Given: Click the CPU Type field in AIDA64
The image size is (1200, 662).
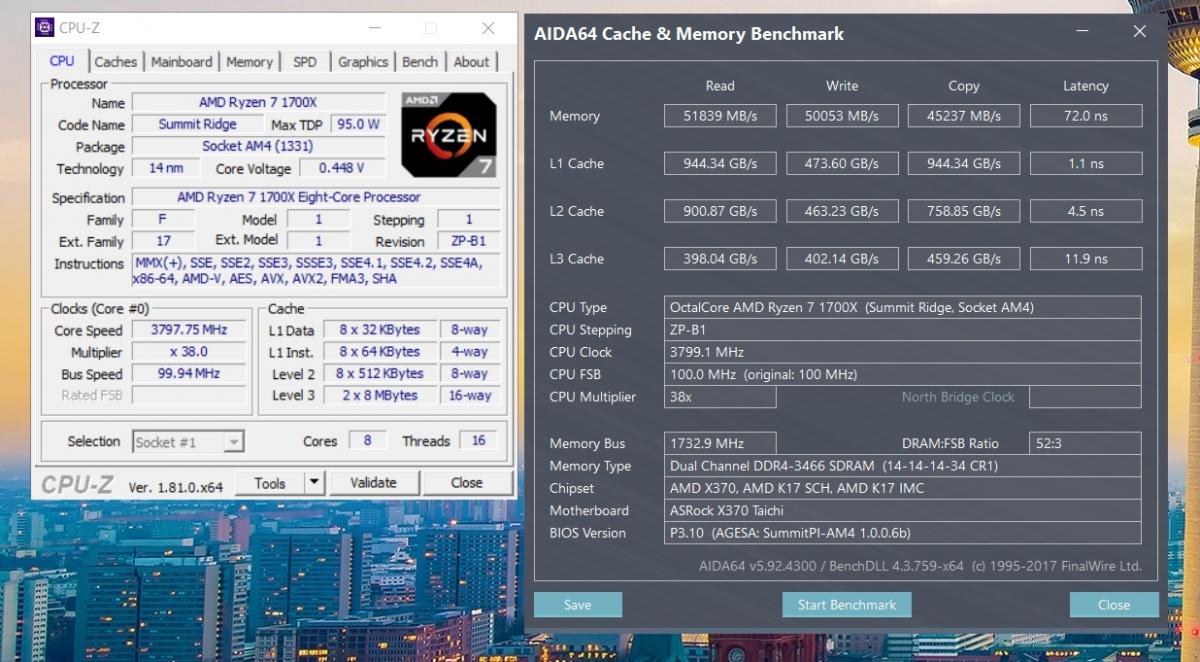Looking at the screenshot, I should pos(903,308).
